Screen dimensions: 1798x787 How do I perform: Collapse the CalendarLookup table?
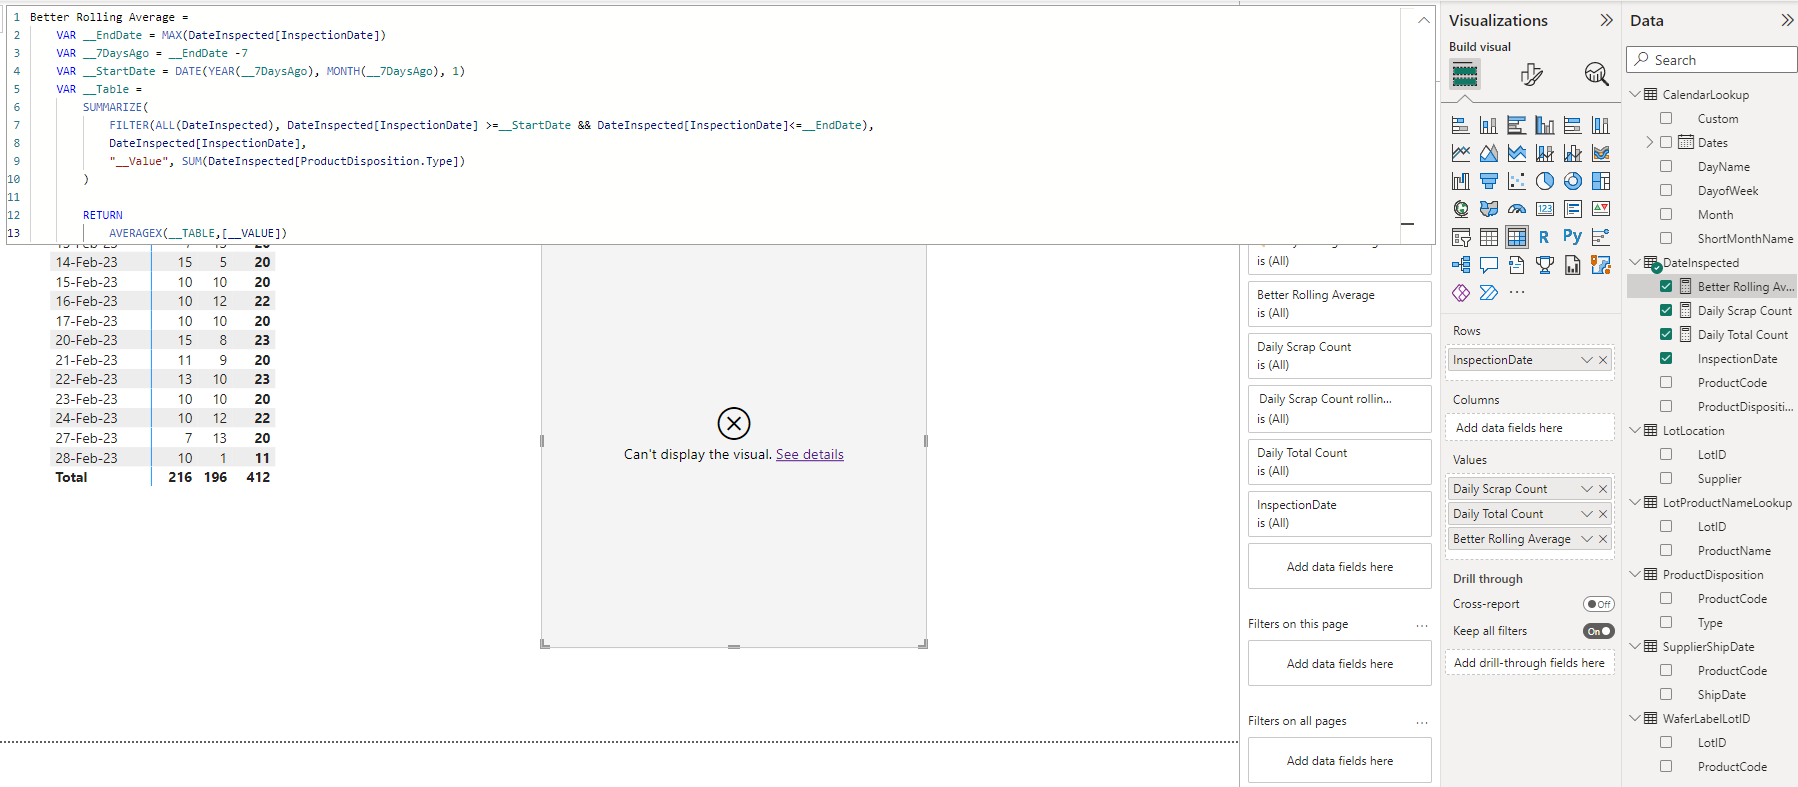pos(1635,94)
